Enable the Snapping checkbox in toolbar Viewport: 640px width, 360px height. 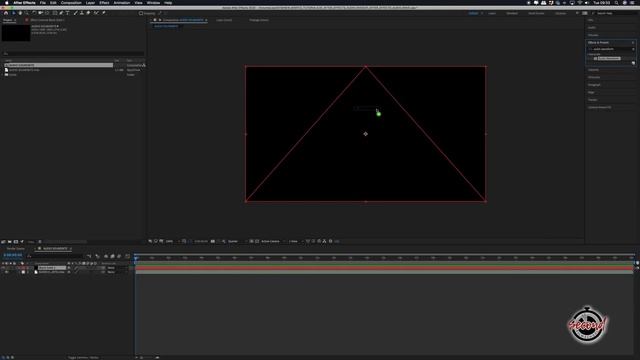141,13
